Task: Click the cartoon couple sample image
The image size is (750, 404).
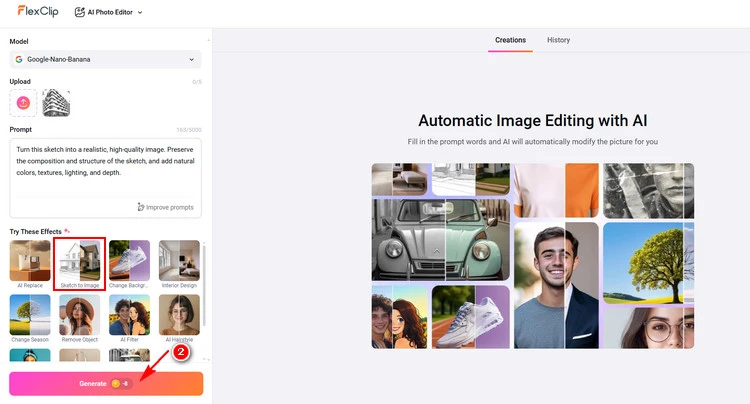Action: click(399, 317)
